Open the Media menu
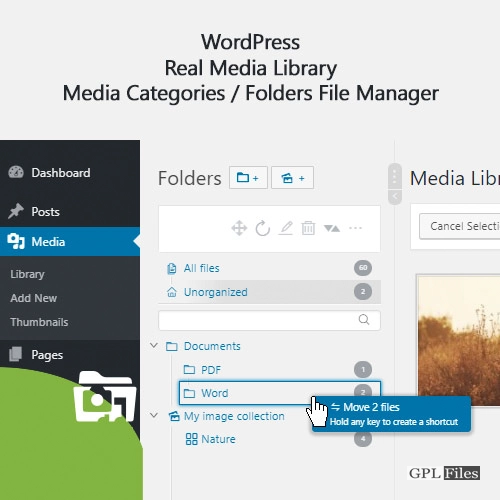 (70, 242)
